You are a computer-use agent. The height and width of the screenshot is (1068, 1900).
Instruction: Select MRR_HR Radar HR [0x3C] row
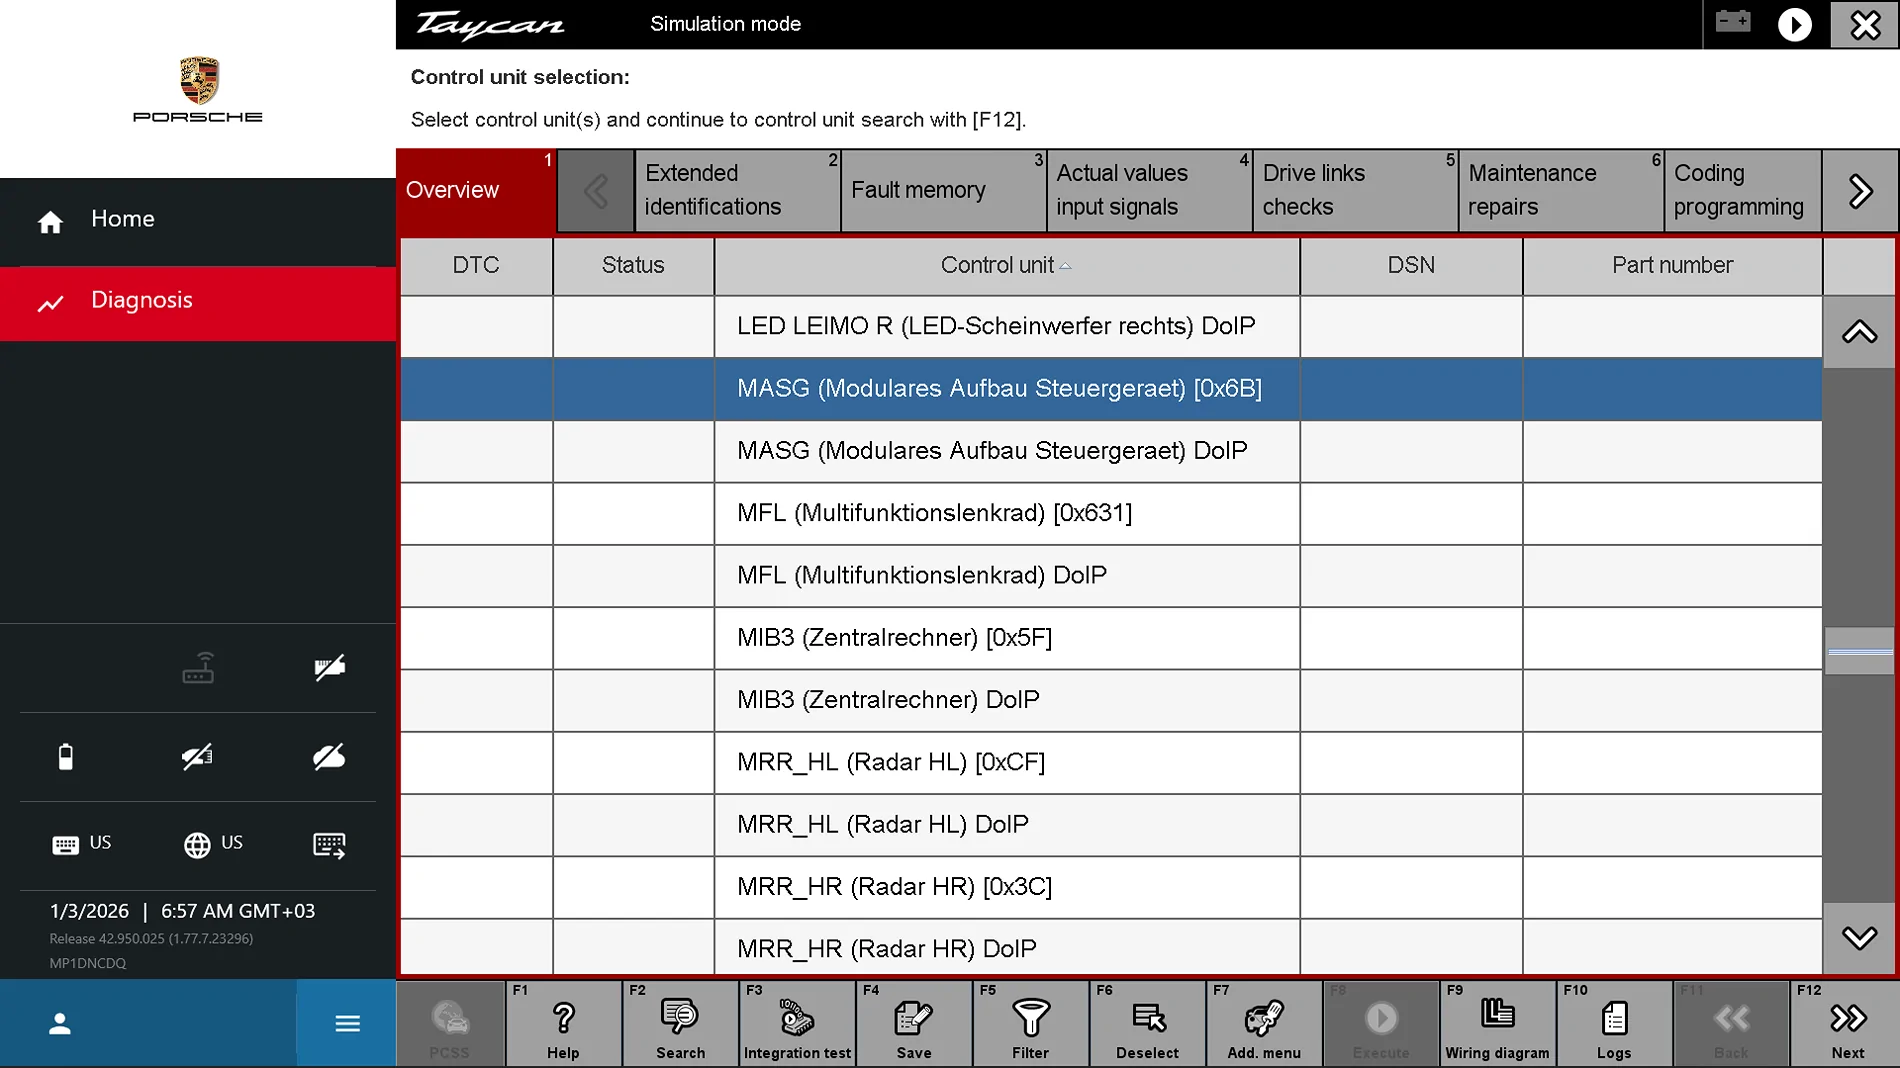(1111, 887)
